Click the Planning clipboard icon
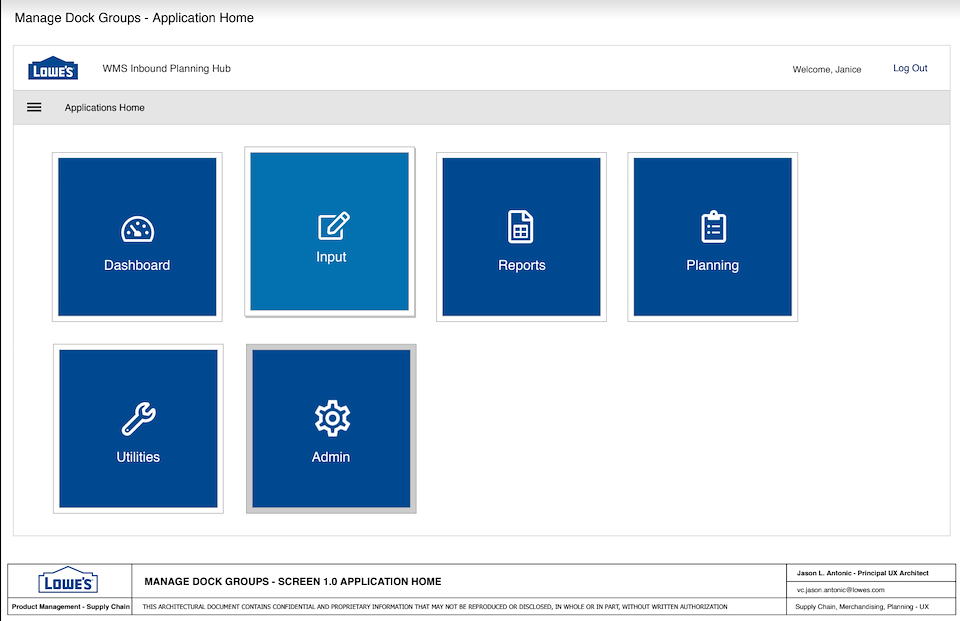 (713, 227)
